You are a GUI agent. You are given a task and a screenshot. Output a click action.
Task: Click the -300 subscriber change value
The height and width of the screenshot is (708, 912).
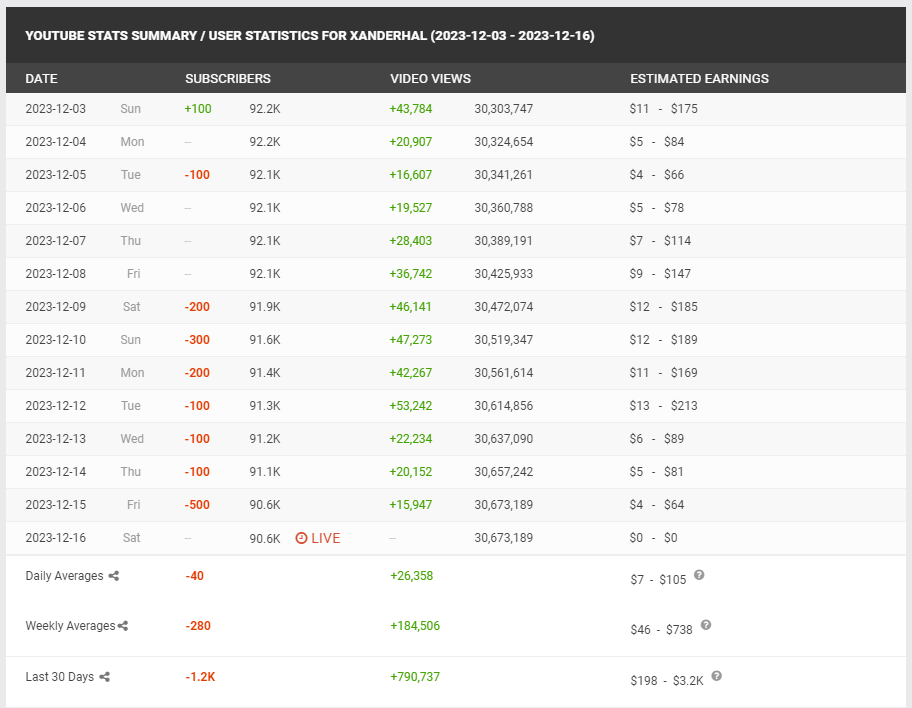(x=197, y=340)
